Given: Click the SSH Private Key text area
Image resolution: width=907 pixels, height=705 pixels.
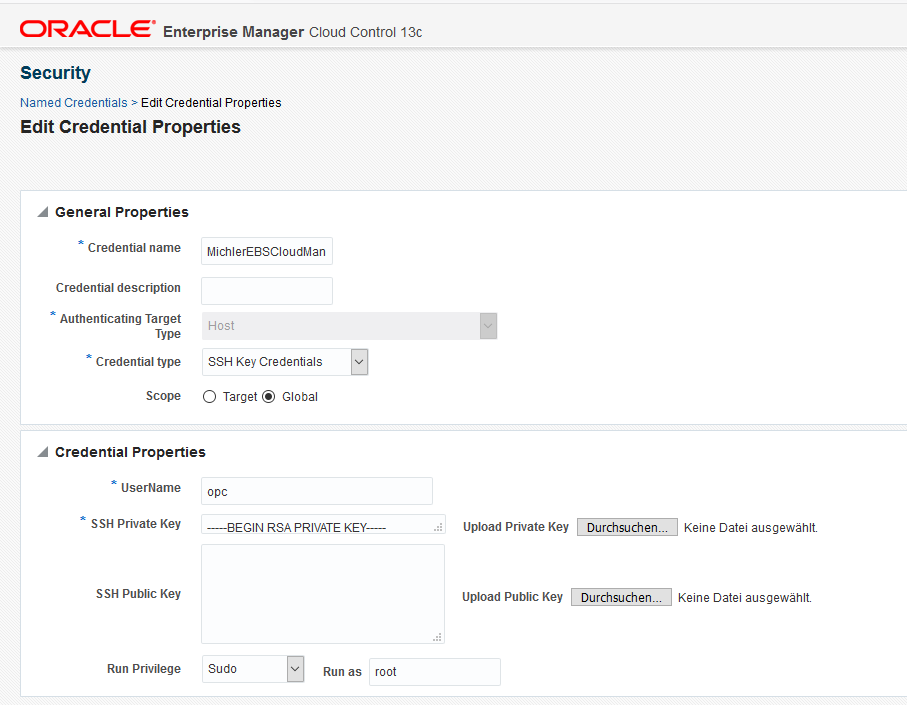Looking at the screenshot, I should click(x=323, y=525).
